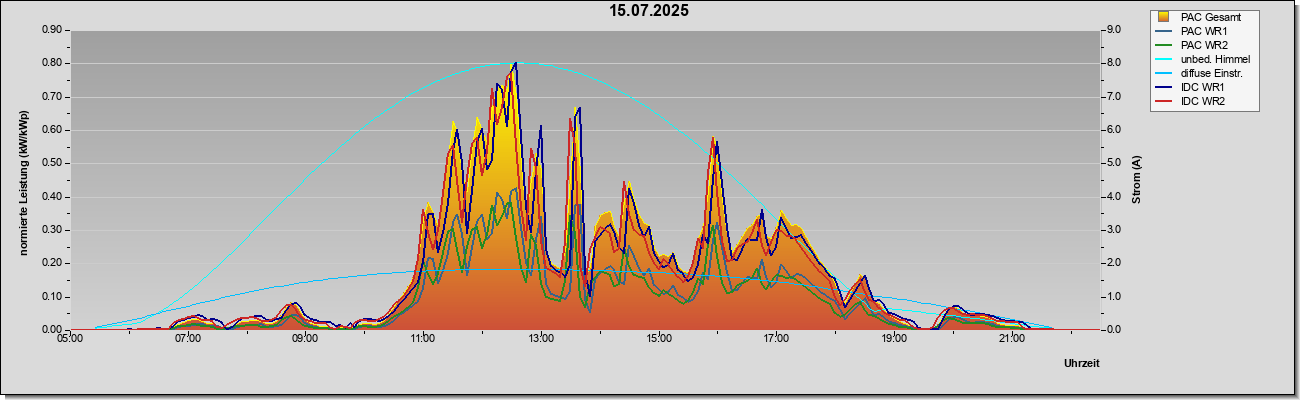Click the PAC Gesamt orange legend swatch
The height and width of the screenshot is (400, 1300).
pyautogui.click(x=1164, y=17)
